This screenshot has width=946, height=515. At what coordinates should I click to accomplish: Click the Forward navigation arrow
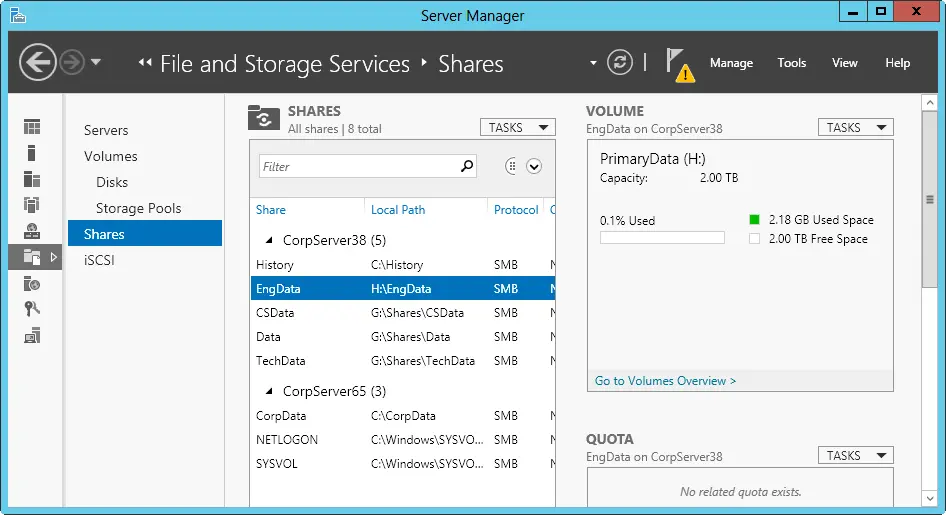click(x=72, y=62)
